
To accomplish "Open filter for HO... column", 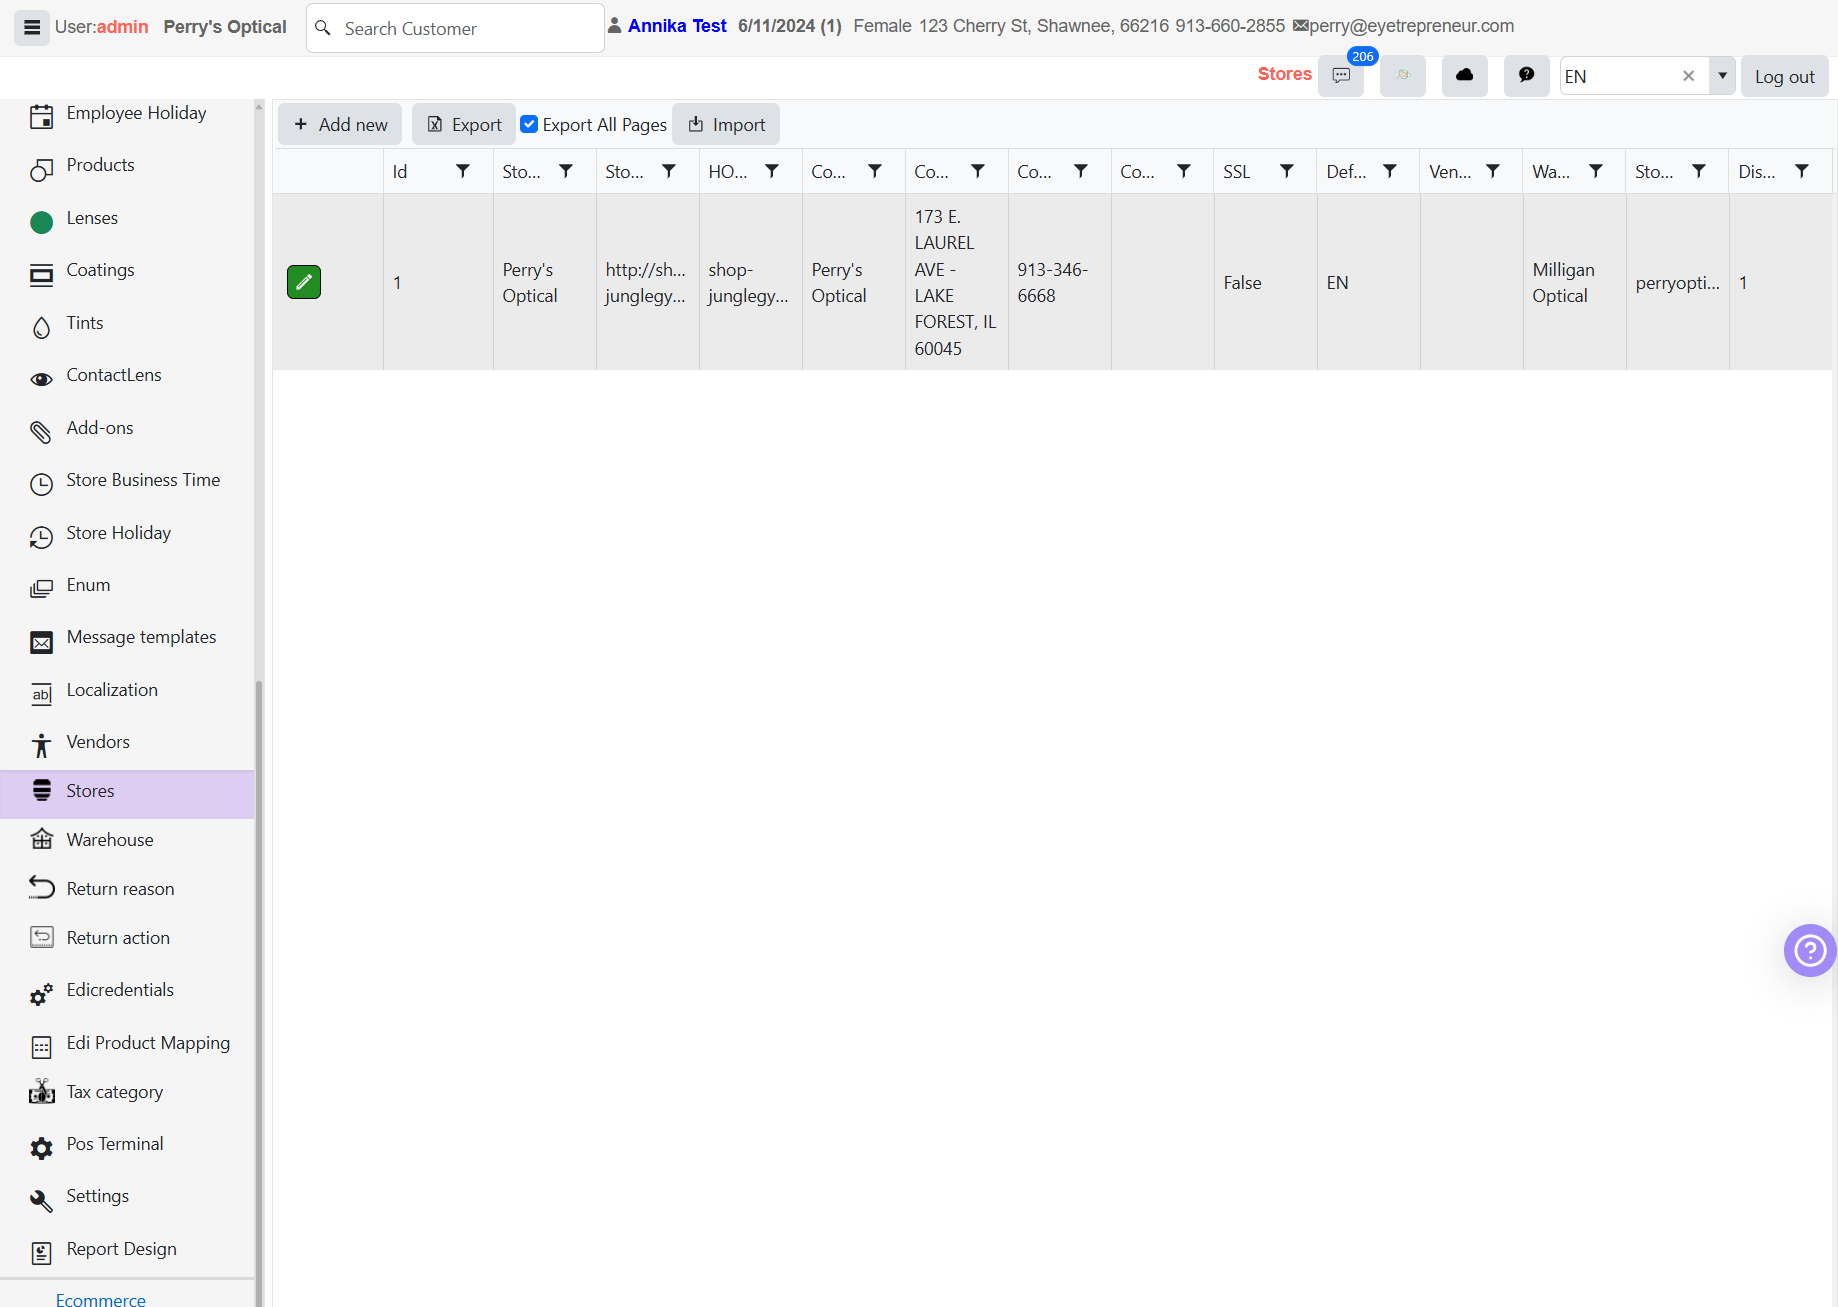I will [772, 171].
